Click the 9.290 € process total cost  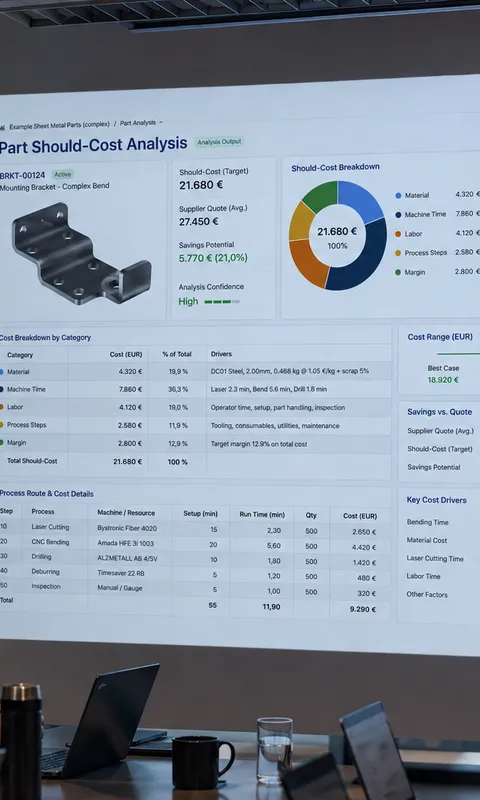click(364, 609)
